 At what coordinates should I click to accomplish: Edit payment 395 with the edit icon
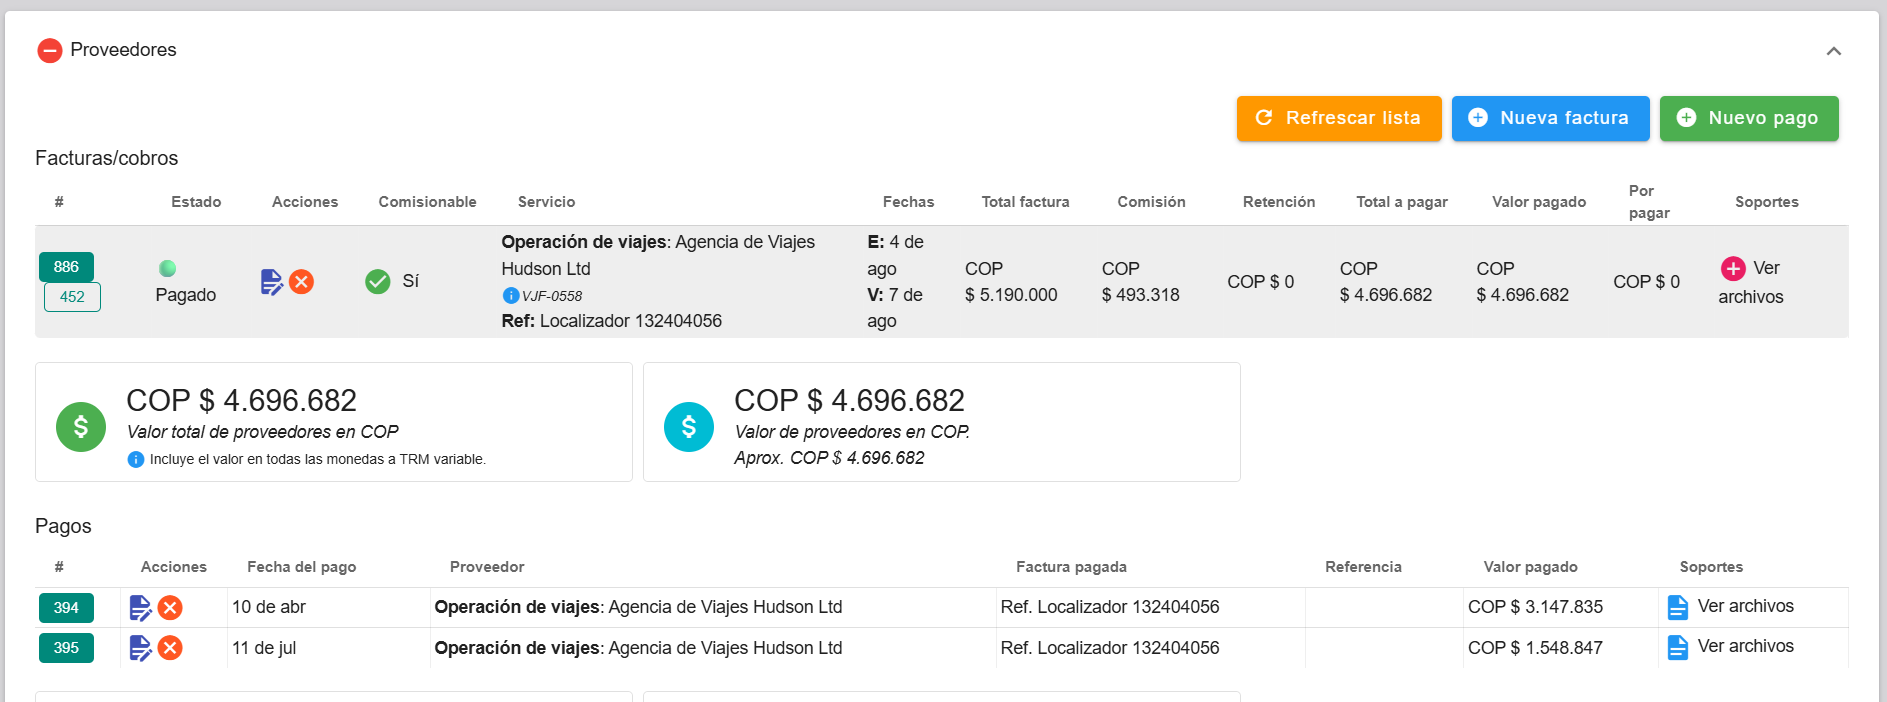[140, 648]
